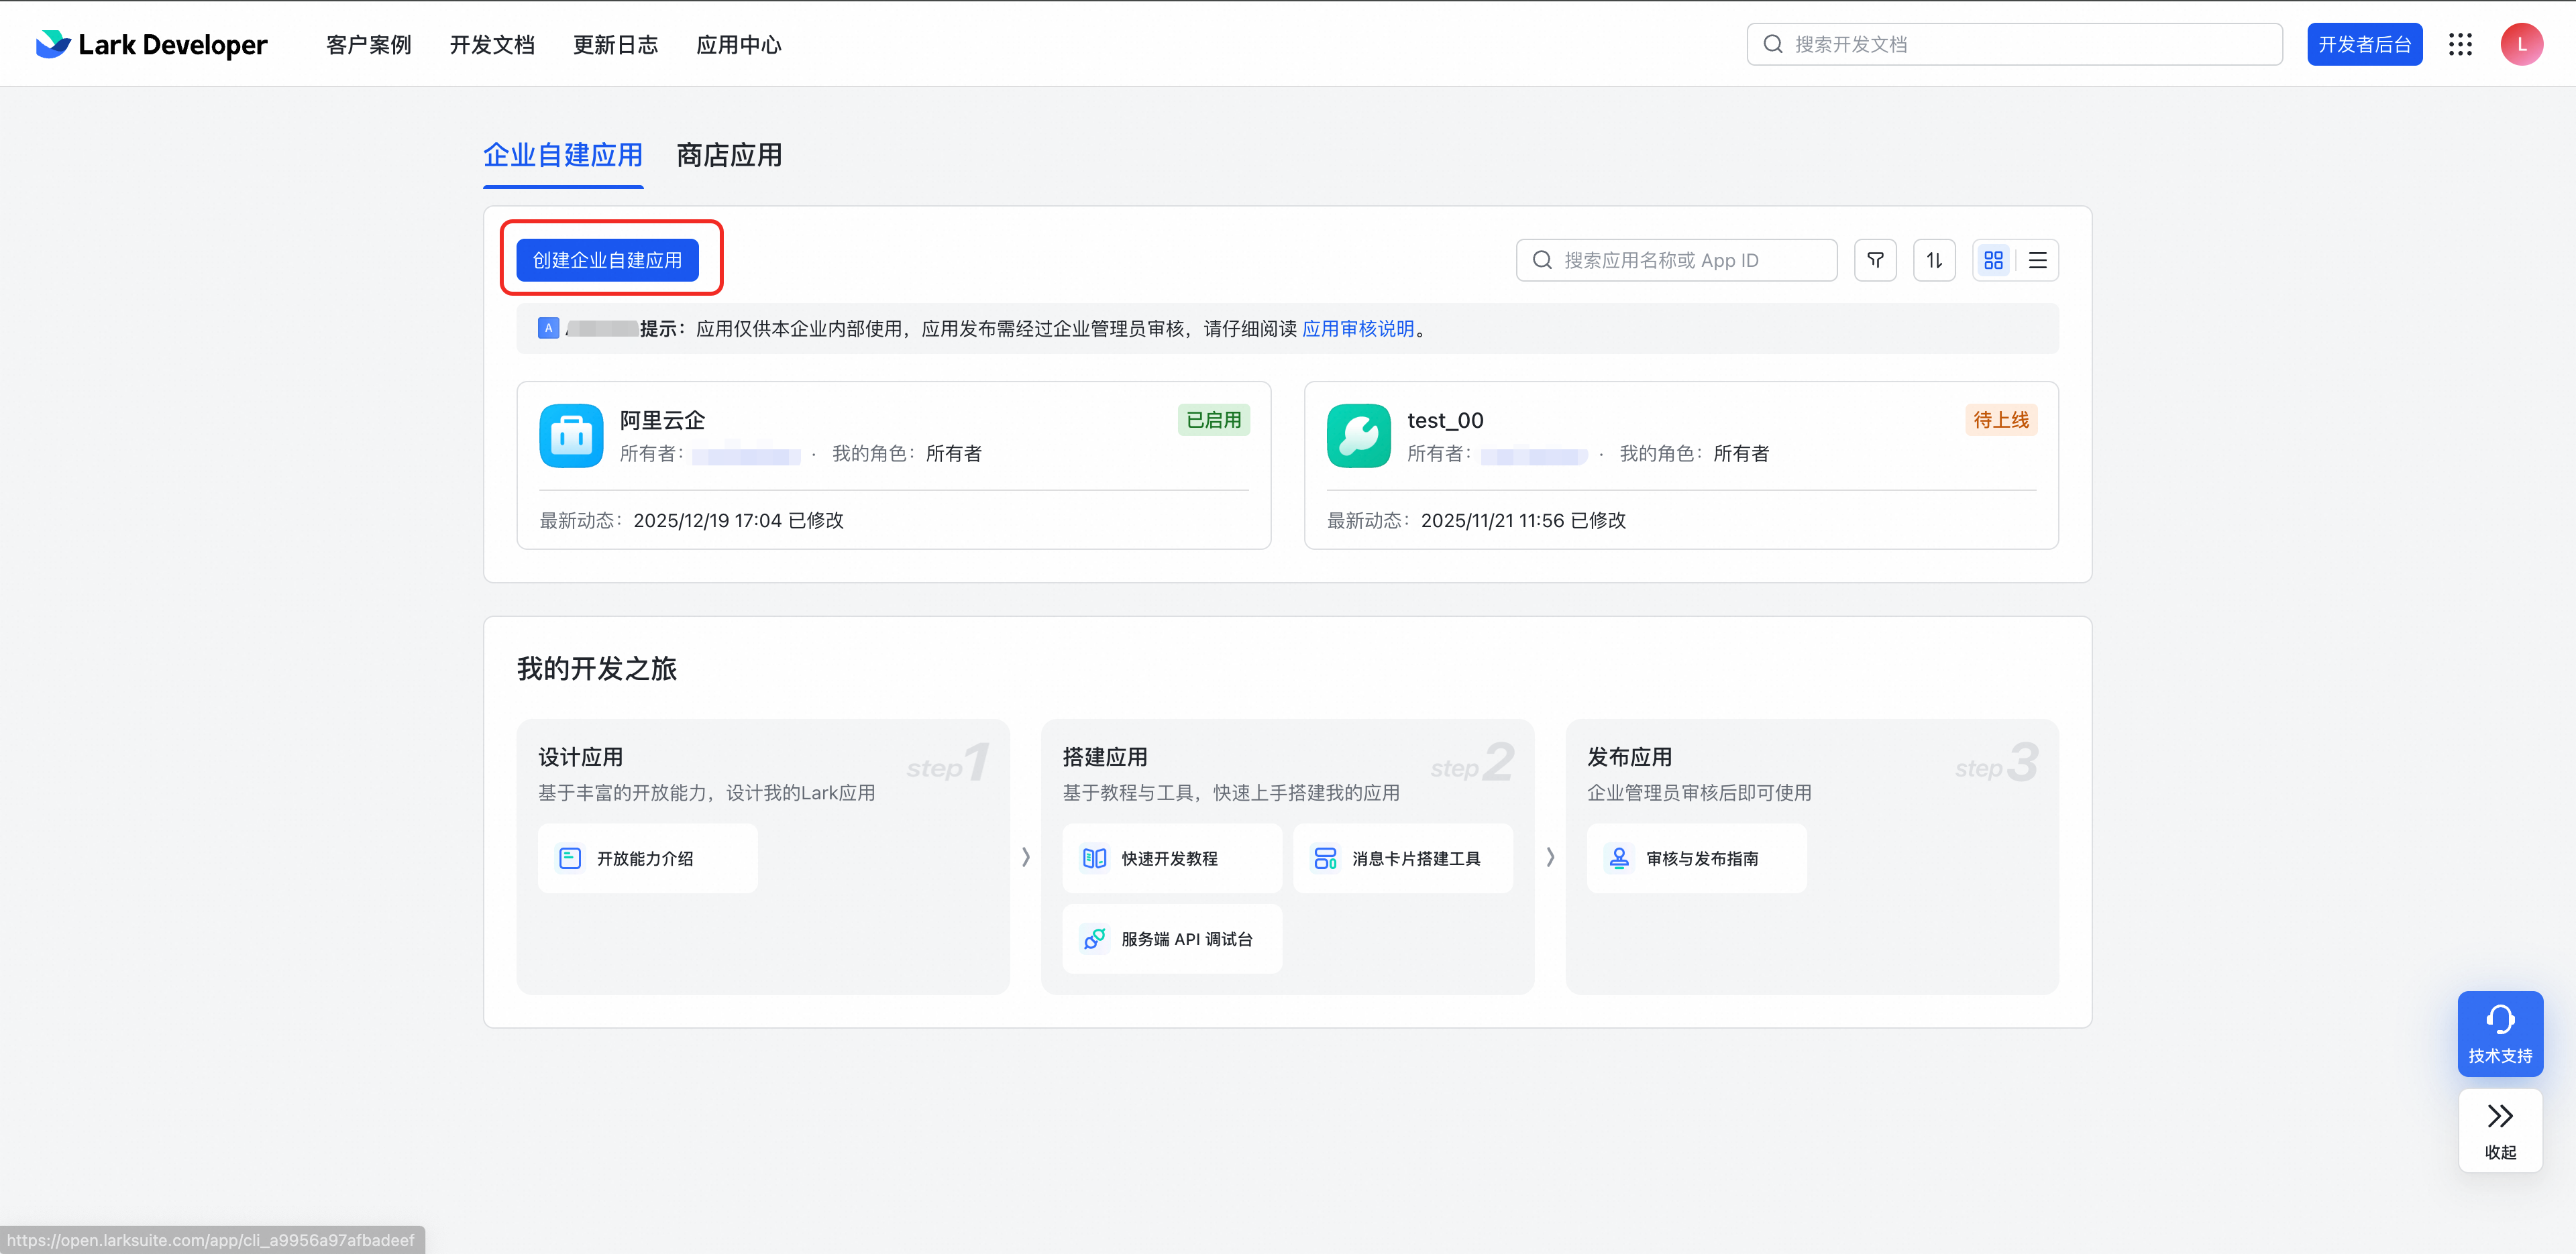Open the 应用审核说明 link
Screen dimensions: 2576x1254
1357,329
